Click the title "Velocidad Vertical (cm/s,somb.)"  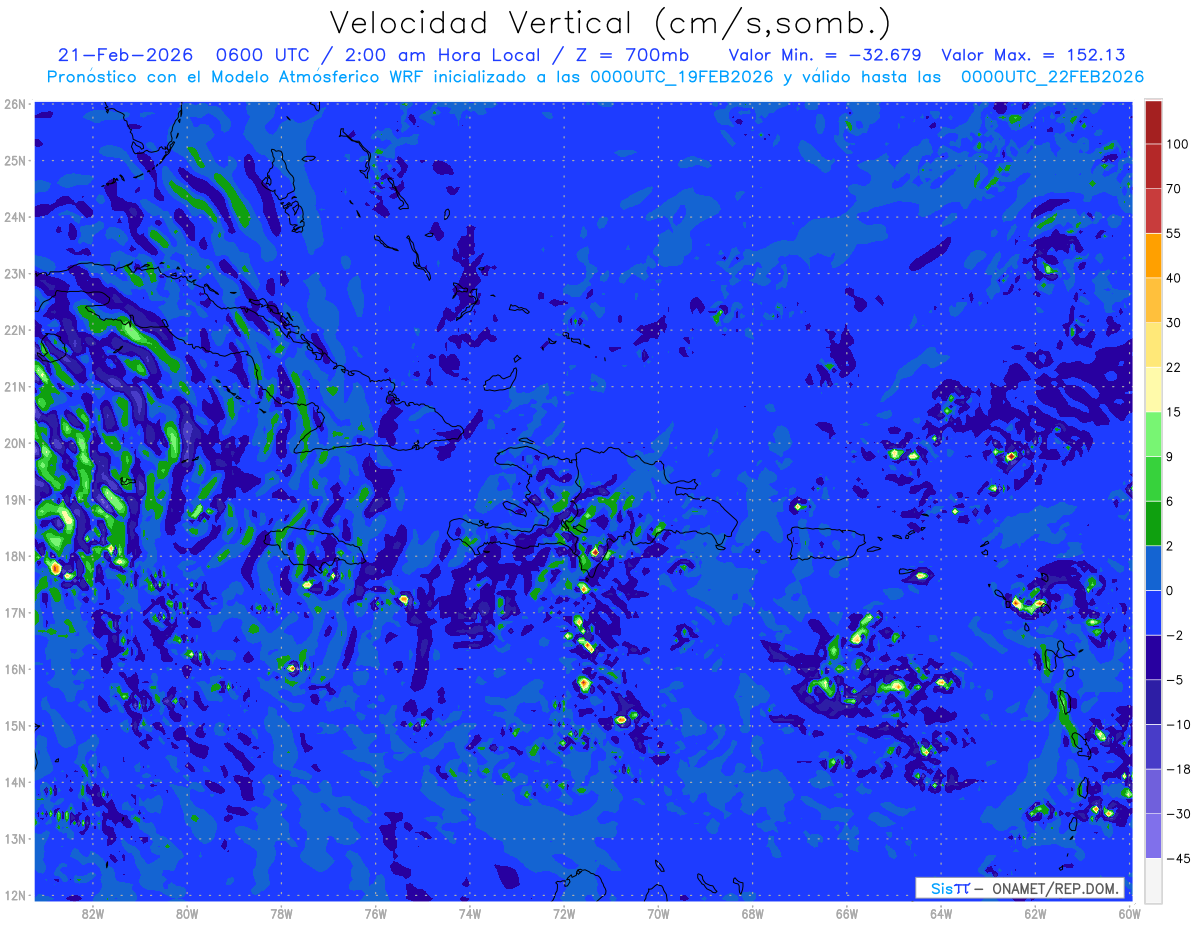[x=610, y=23]
